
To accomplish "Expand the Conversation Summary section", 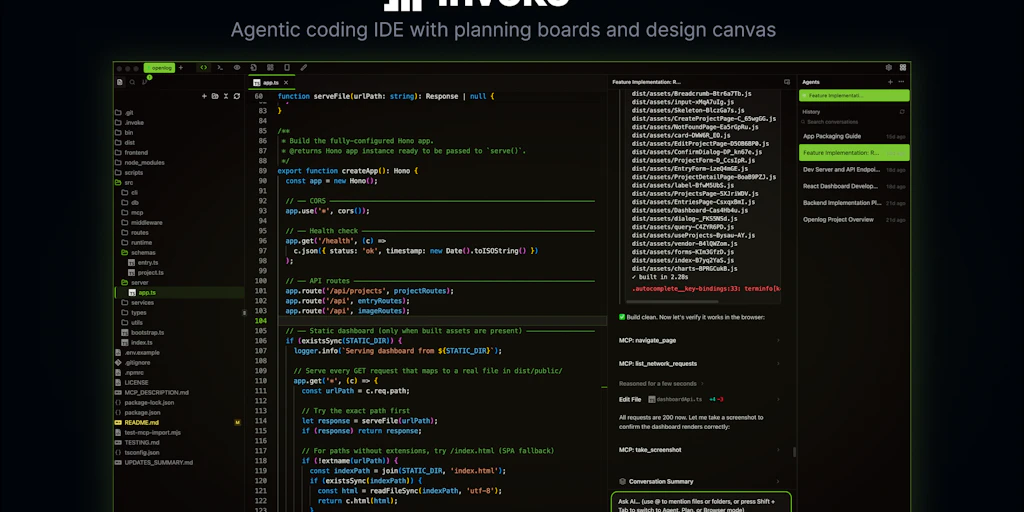I will pyautogui.click(x=699, y=481).
